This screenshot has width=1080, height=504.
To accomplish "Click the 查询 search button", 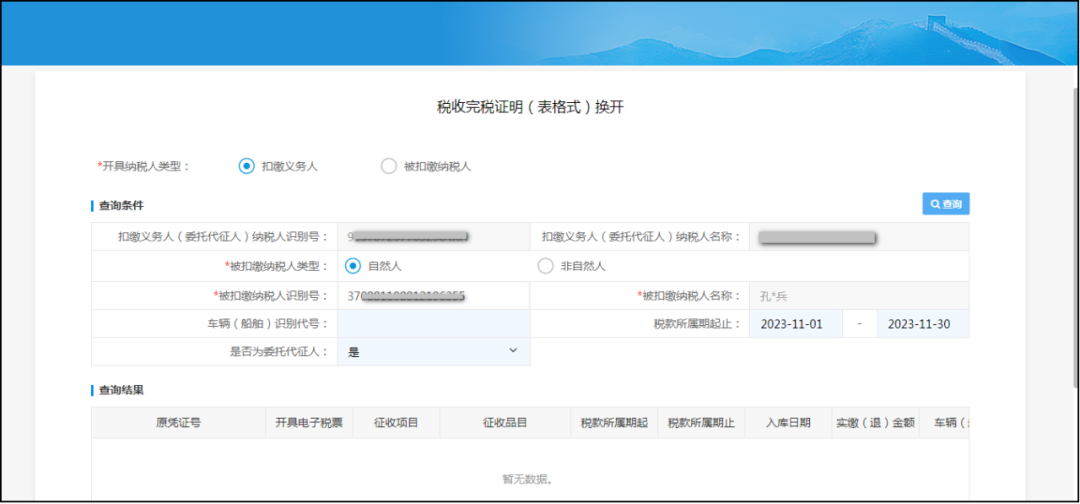I will [945, 204].
